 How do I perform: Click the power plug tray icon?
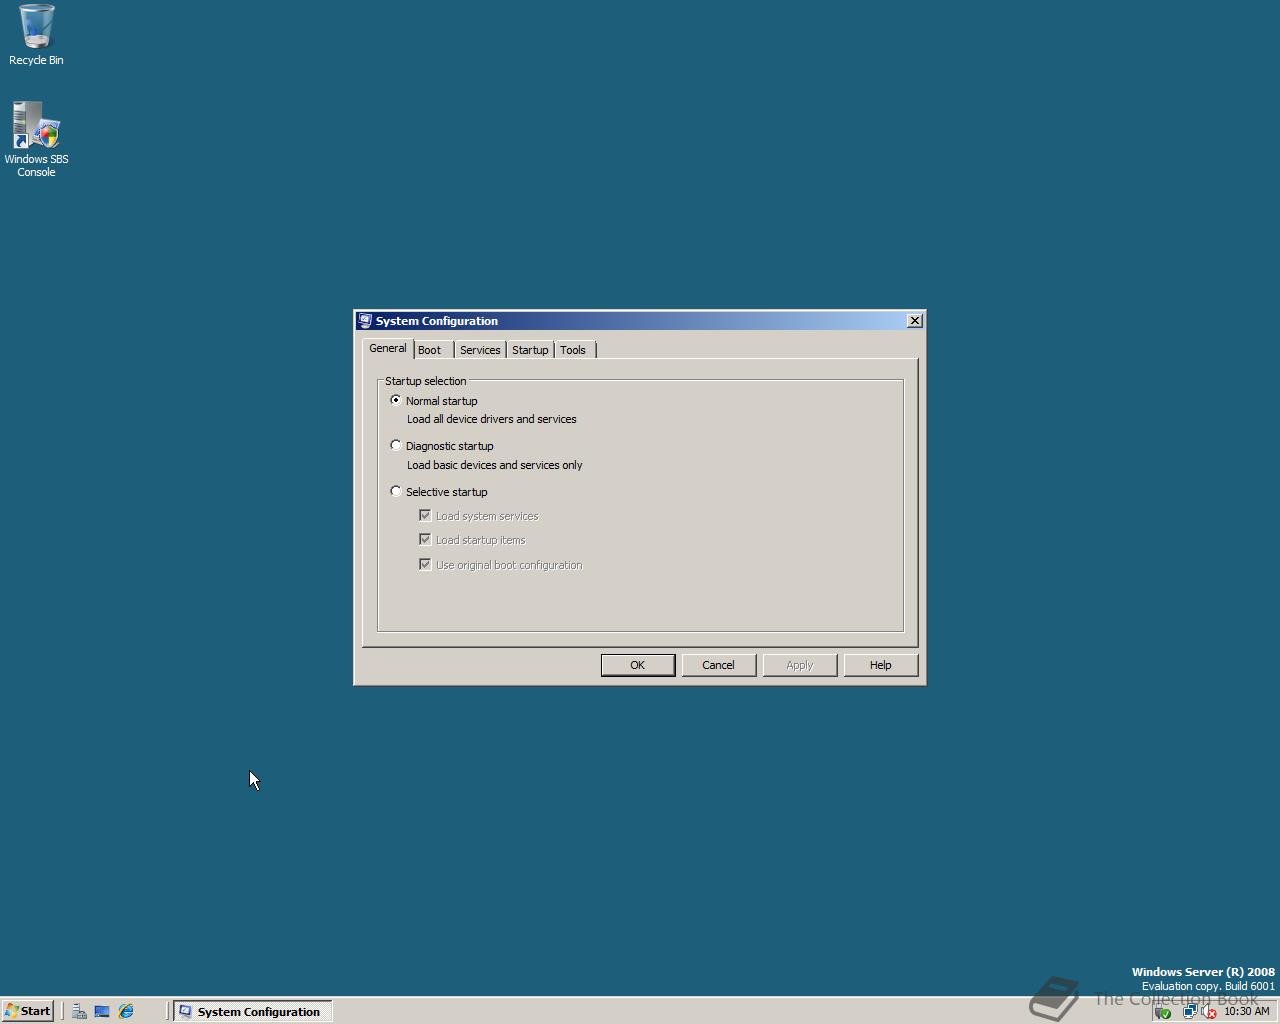click(x=1163, y=1012)
